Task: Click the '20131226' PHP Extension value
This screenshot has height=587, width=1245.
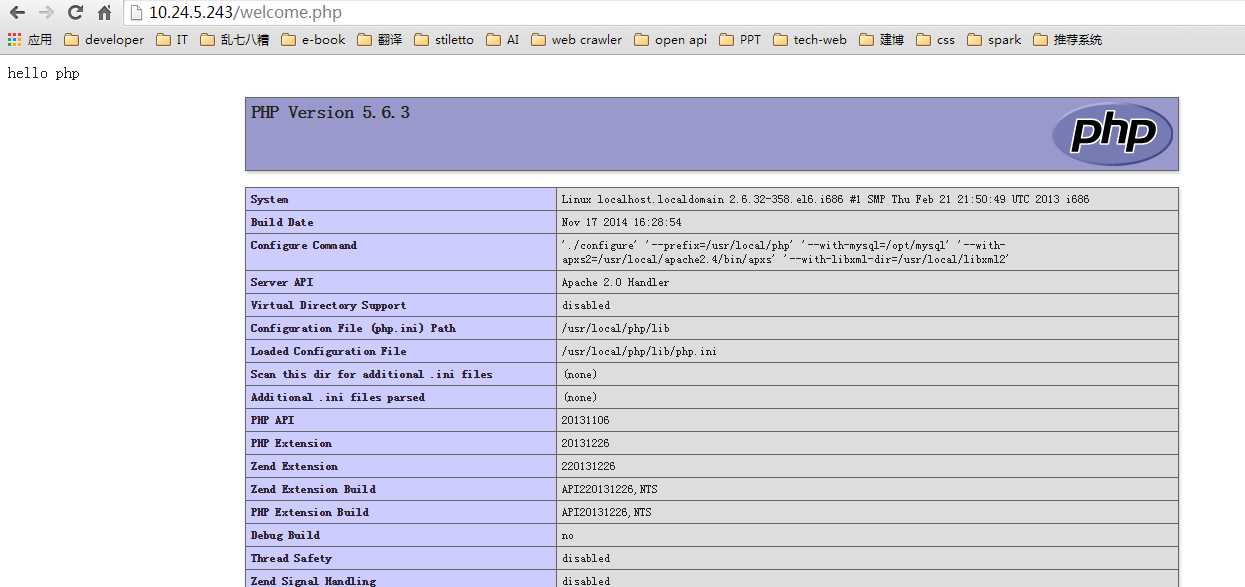Action: point(586,443)
